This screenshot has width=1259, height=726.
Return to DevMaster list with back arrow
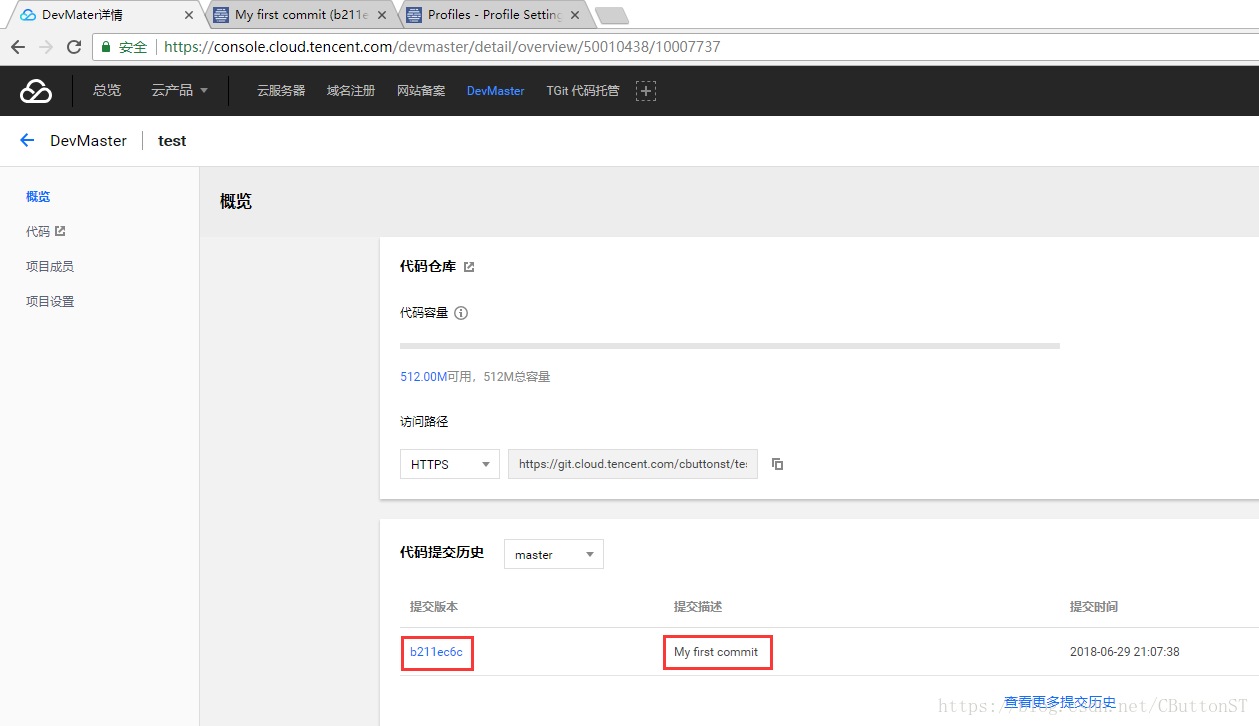[27, 141]
